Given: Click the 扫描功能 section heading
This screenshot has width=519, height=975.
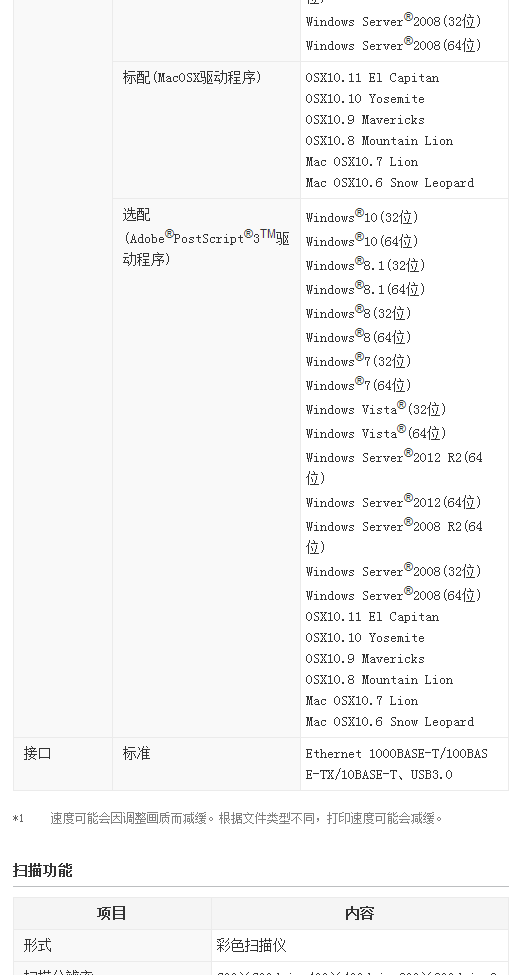Looking at the screenshot, I should pyautogui.click(x=43, y=871).
